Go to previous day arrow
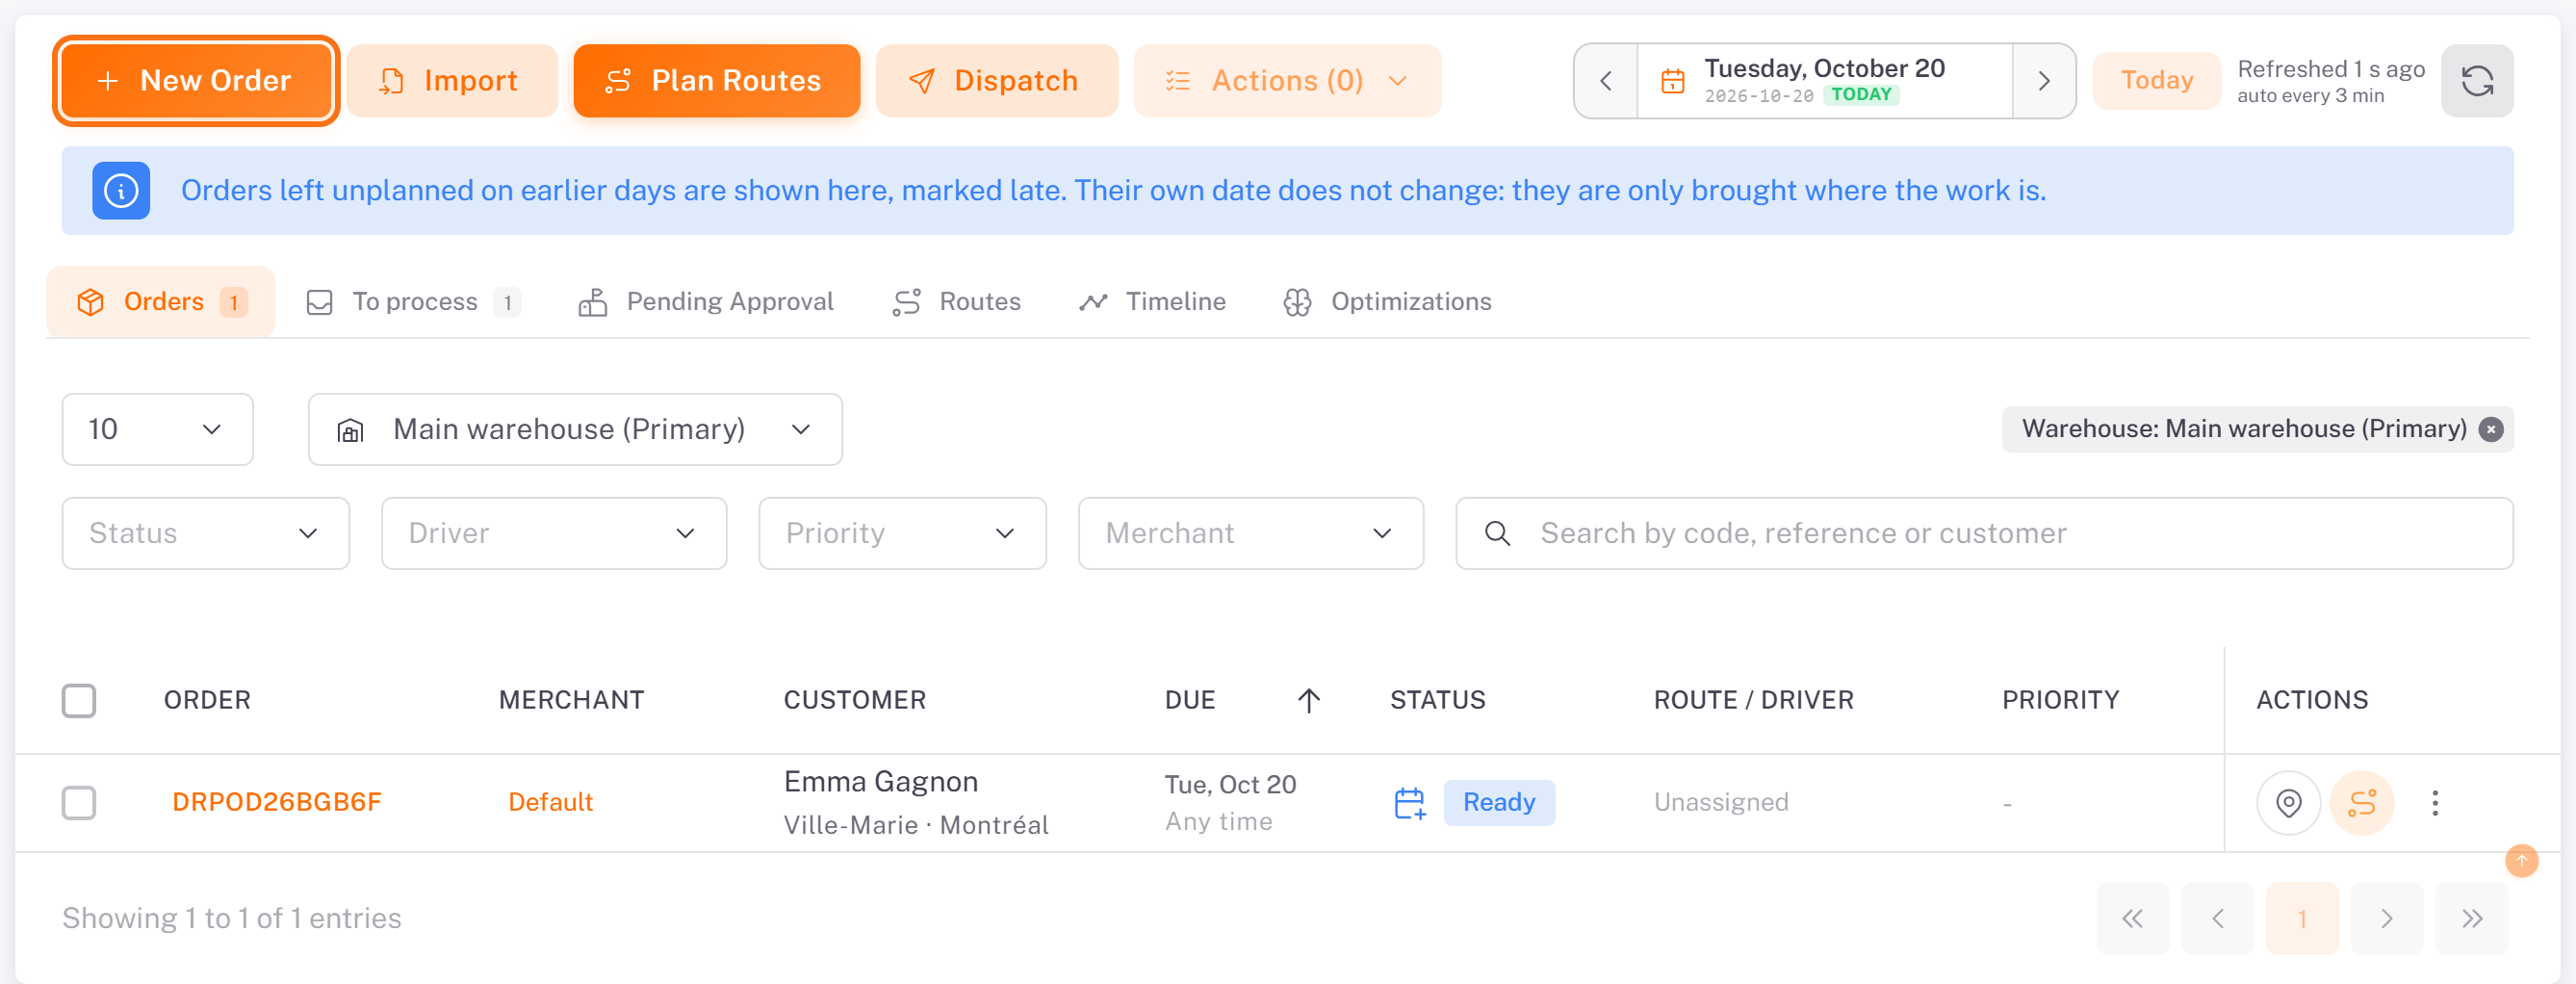The height and width of the screenshot is (984, 2576). click(1606, 80)
